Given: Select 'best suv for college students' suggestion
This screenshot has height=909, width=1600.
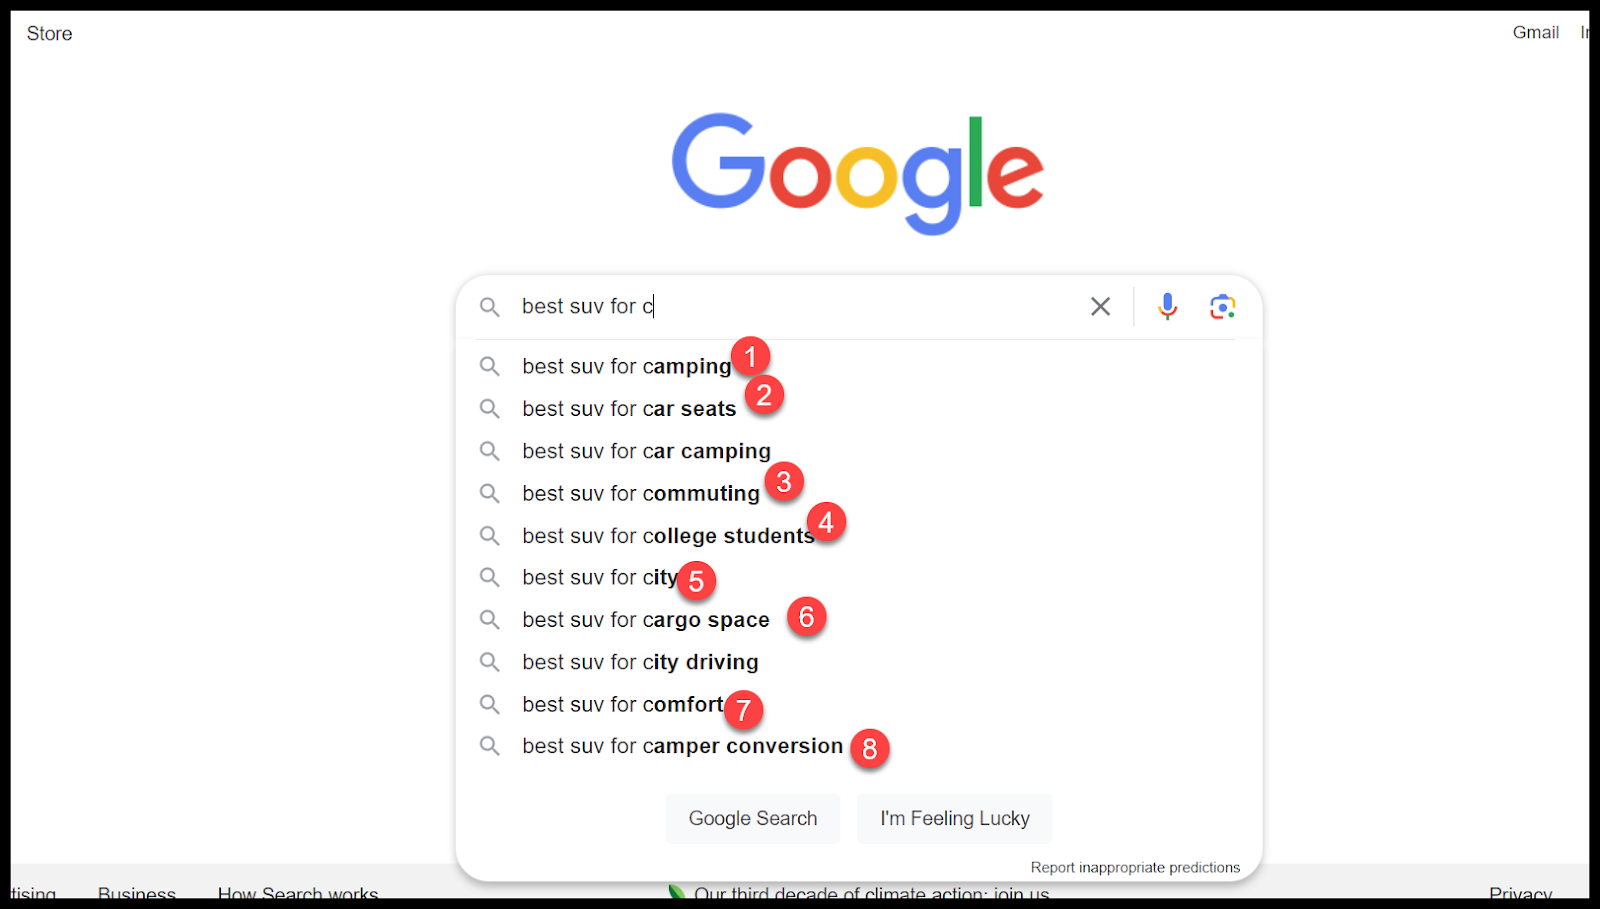Looking at the screenshot, I should click(667, 536).
